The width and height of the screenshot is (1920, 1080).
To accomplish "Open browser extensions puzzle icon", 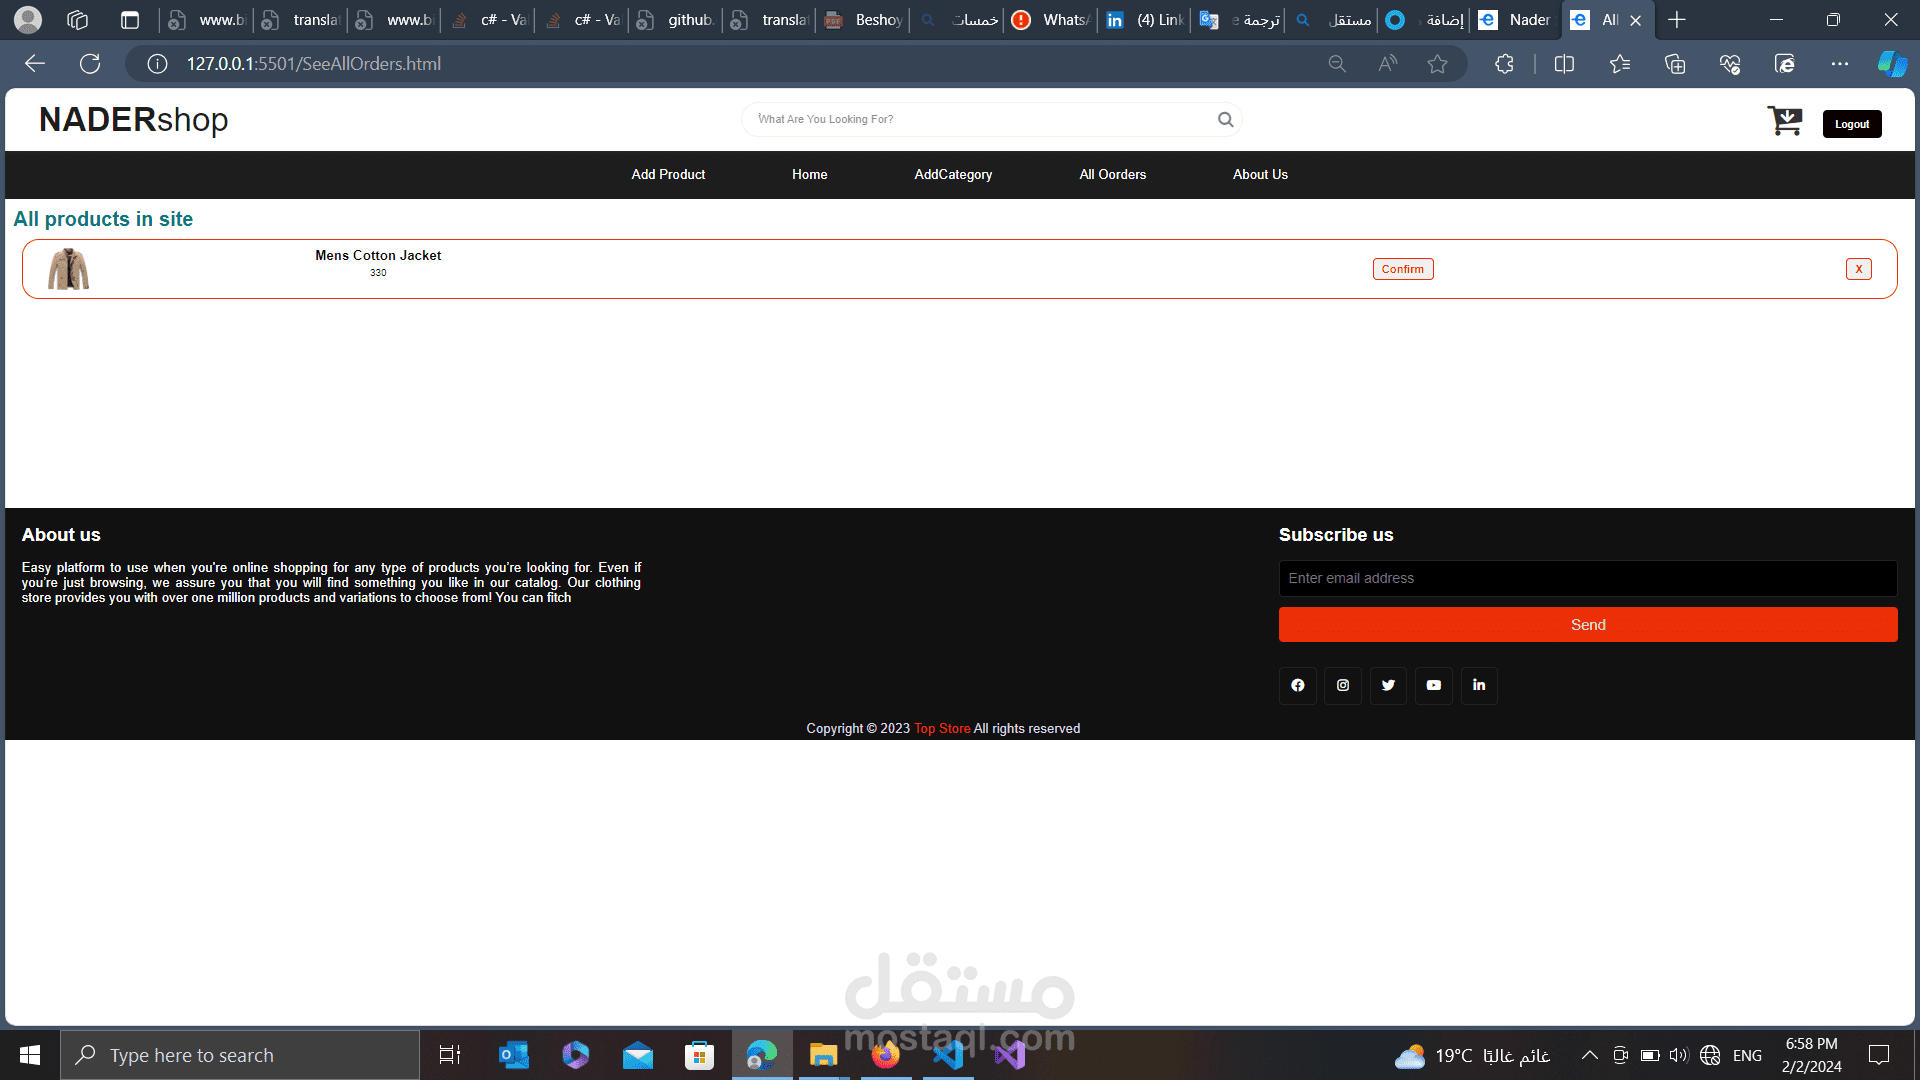I will click(x=1504, y=64).
